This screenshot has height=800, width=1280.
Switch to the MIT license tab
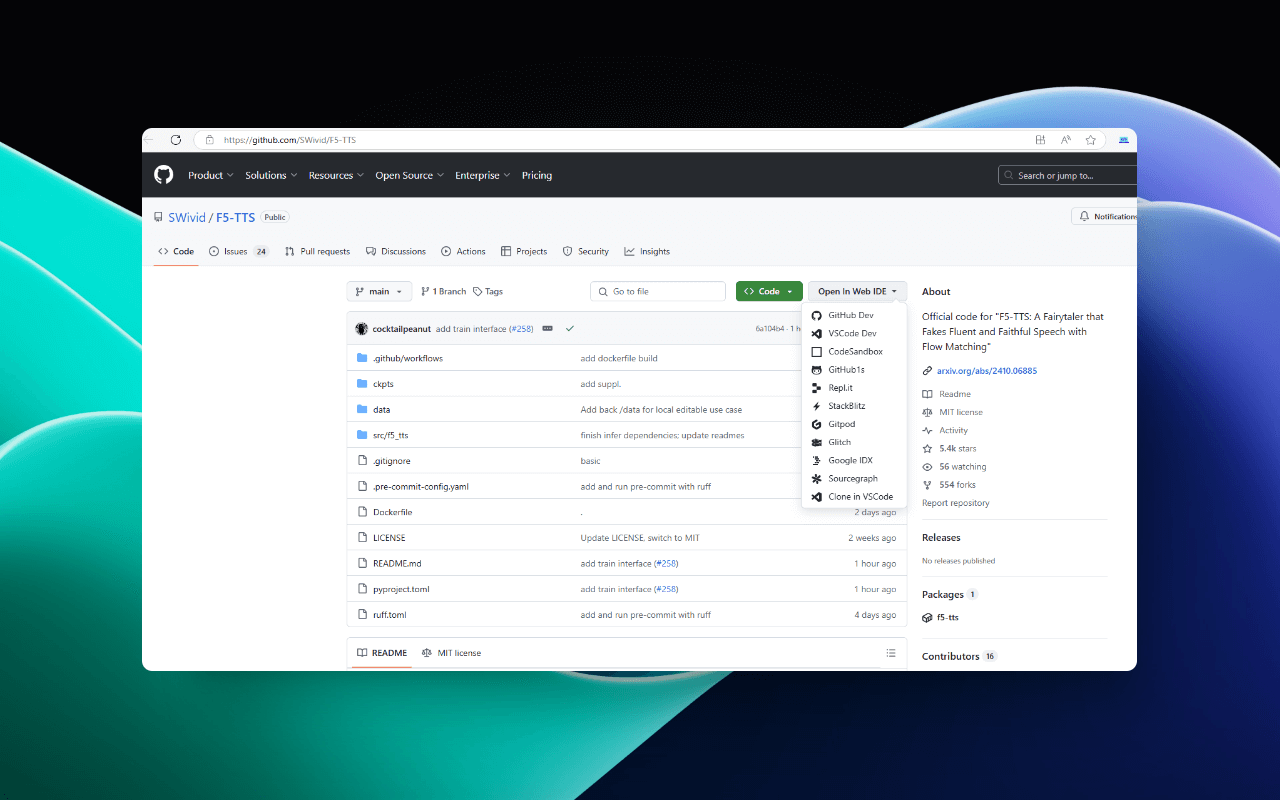pos(451,653)
